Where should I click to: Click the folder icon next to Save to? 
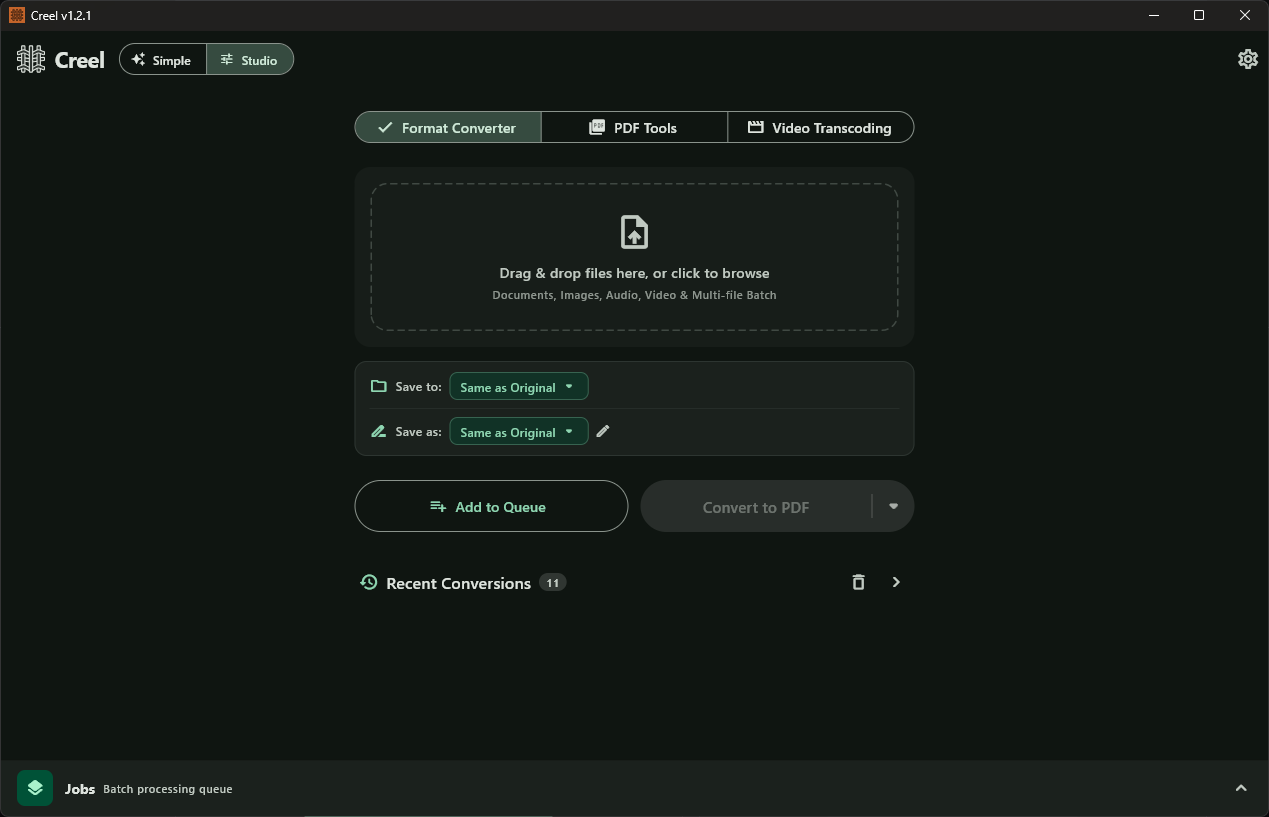point(379,386)
